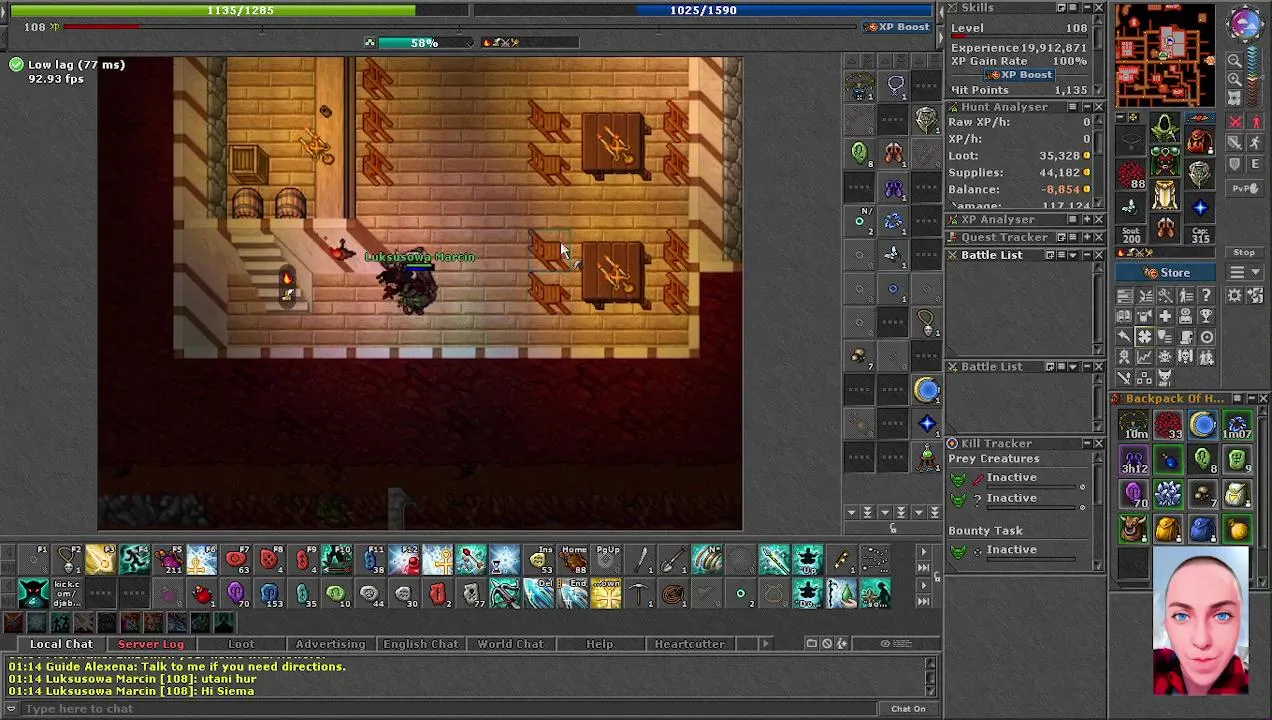Screen dimensions: 1272x720
Task: Open the Heartcutter chat tab
Action: (x=689, y=644)
